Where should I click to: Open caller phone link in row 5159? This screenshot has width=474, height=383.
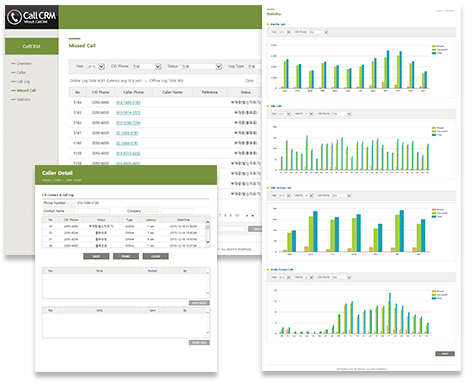[128, 153]
